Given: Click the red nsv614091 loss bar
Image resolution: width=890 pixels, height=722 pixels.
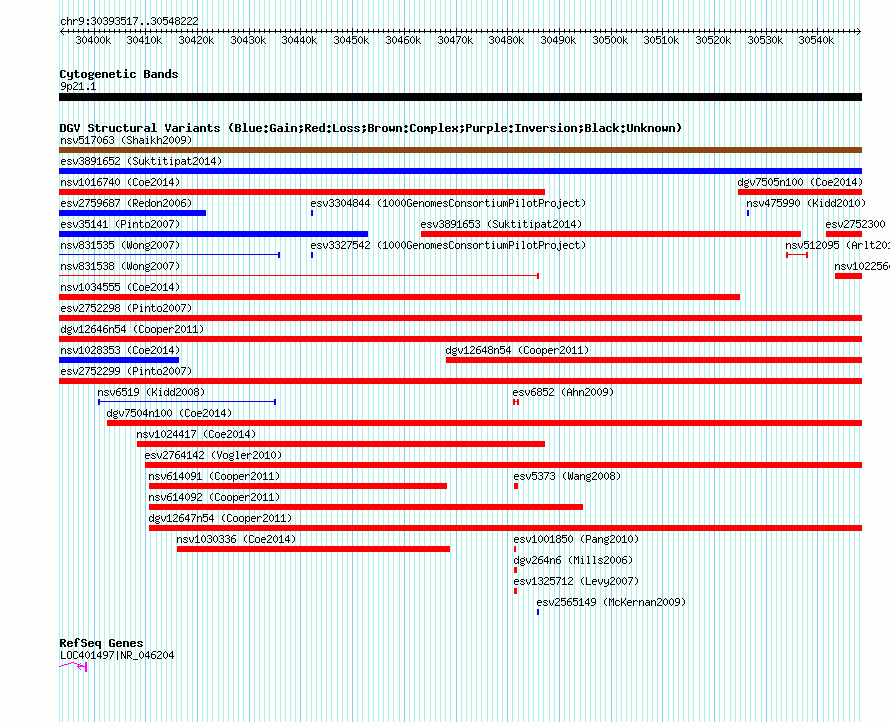Looking at the screenshot, I should 298,486.
